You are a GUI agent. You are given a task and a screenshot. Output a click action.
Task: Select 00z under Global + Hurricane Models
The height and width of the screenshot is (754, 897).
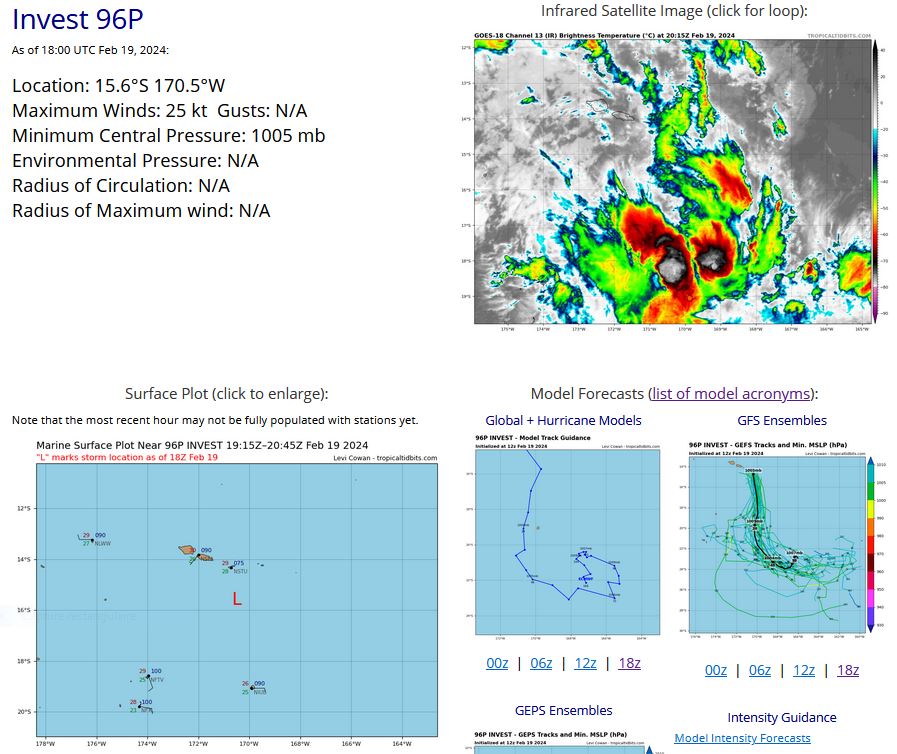point(497,663)
